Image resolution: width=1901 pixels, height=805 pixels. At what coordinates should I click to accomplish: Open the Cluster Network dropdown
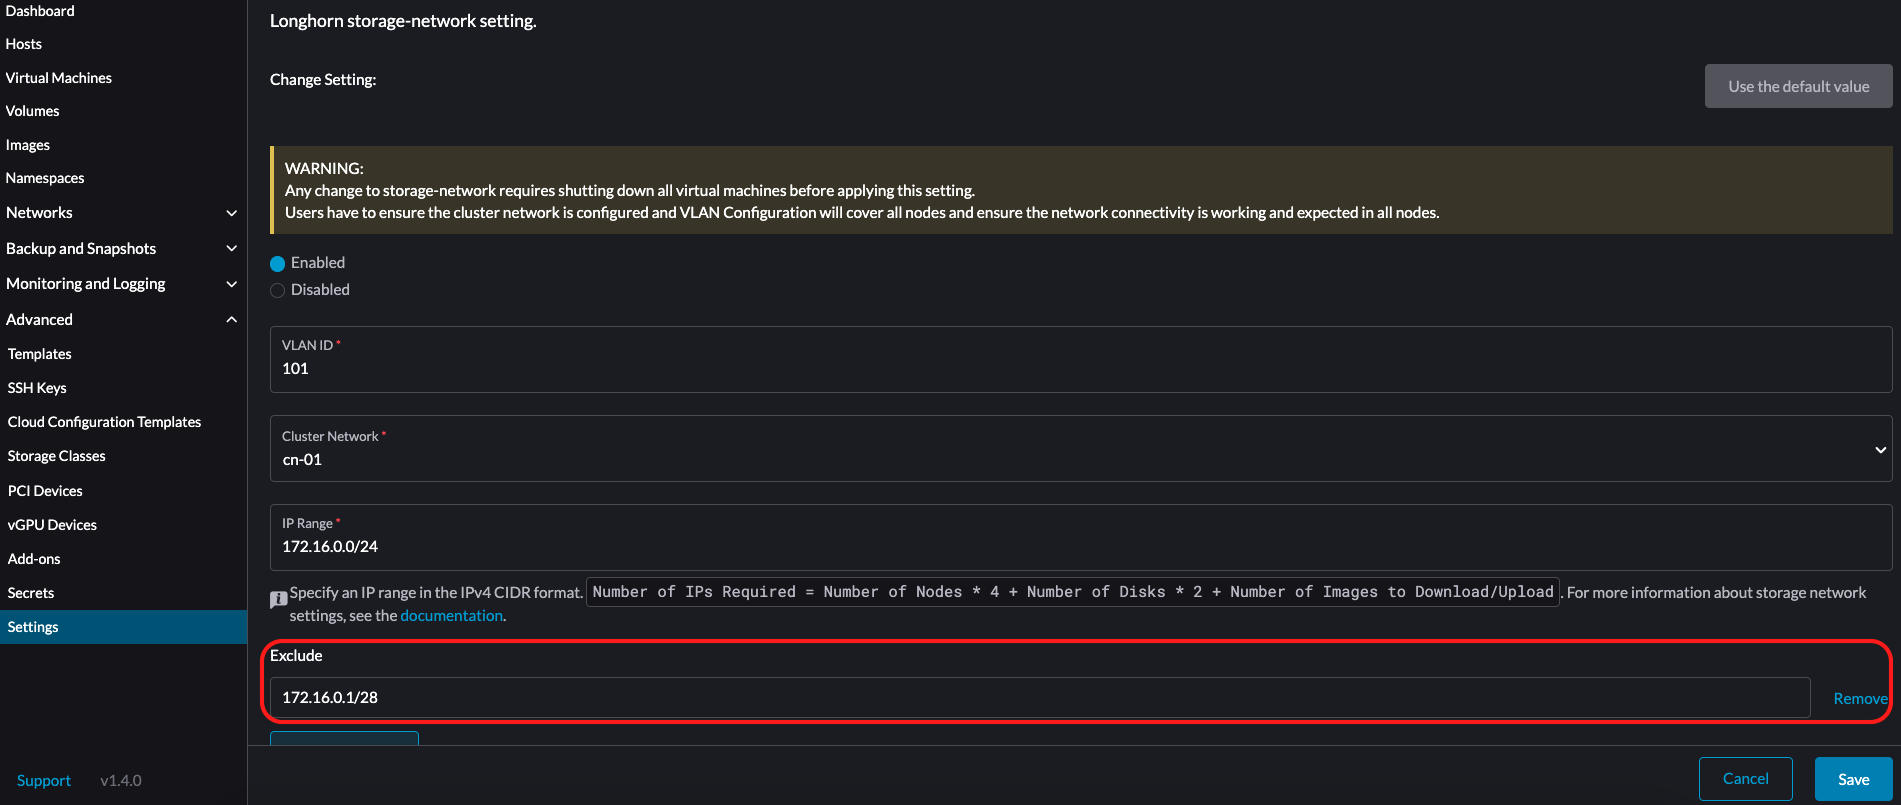[x=1080, y=450]
